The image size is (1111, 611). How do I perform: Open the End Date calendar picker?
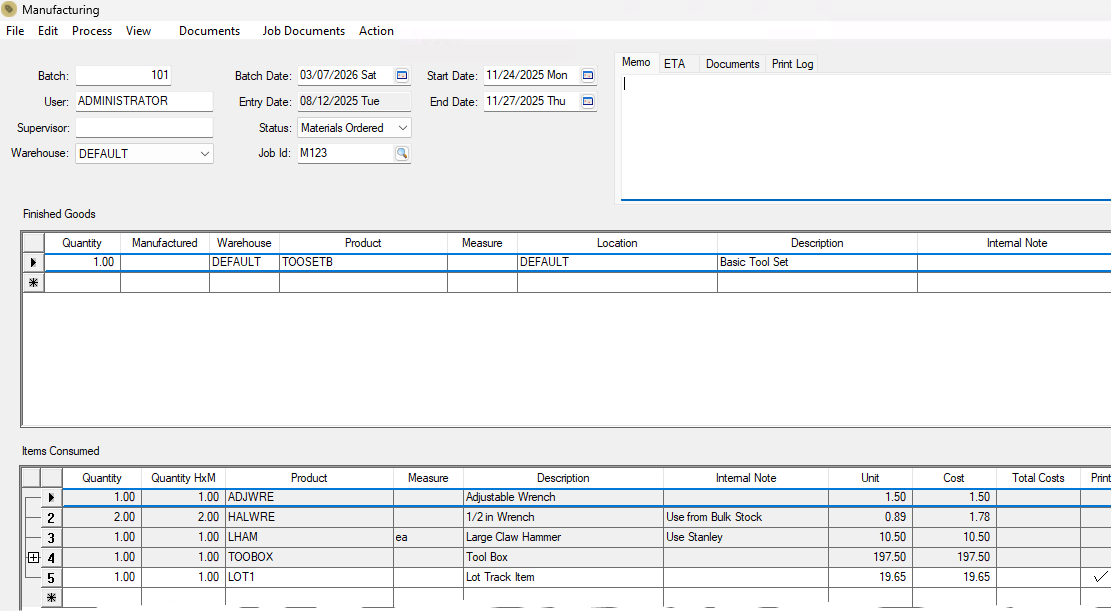click(588, 101)
